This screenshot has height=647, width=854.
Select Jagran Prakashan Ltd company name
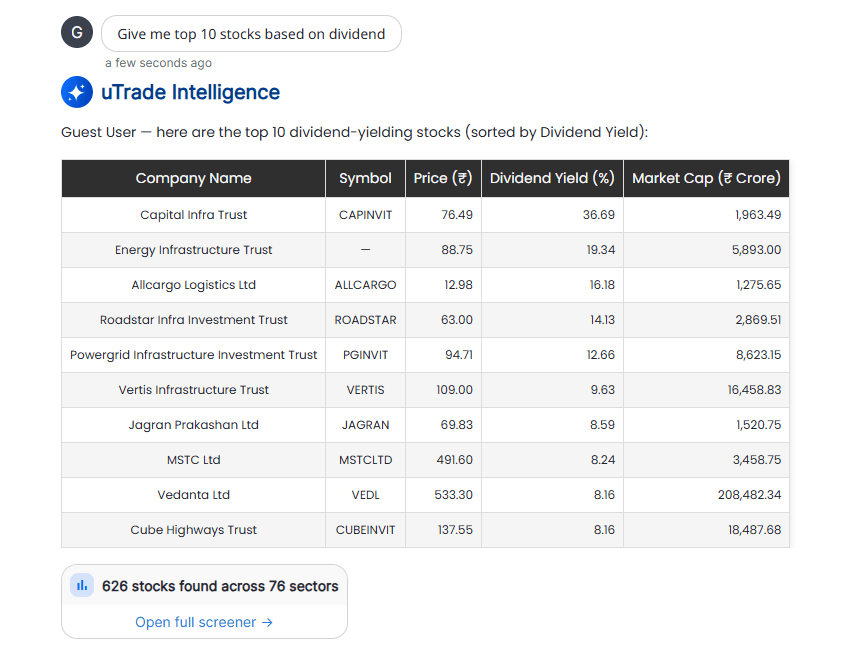193,425
